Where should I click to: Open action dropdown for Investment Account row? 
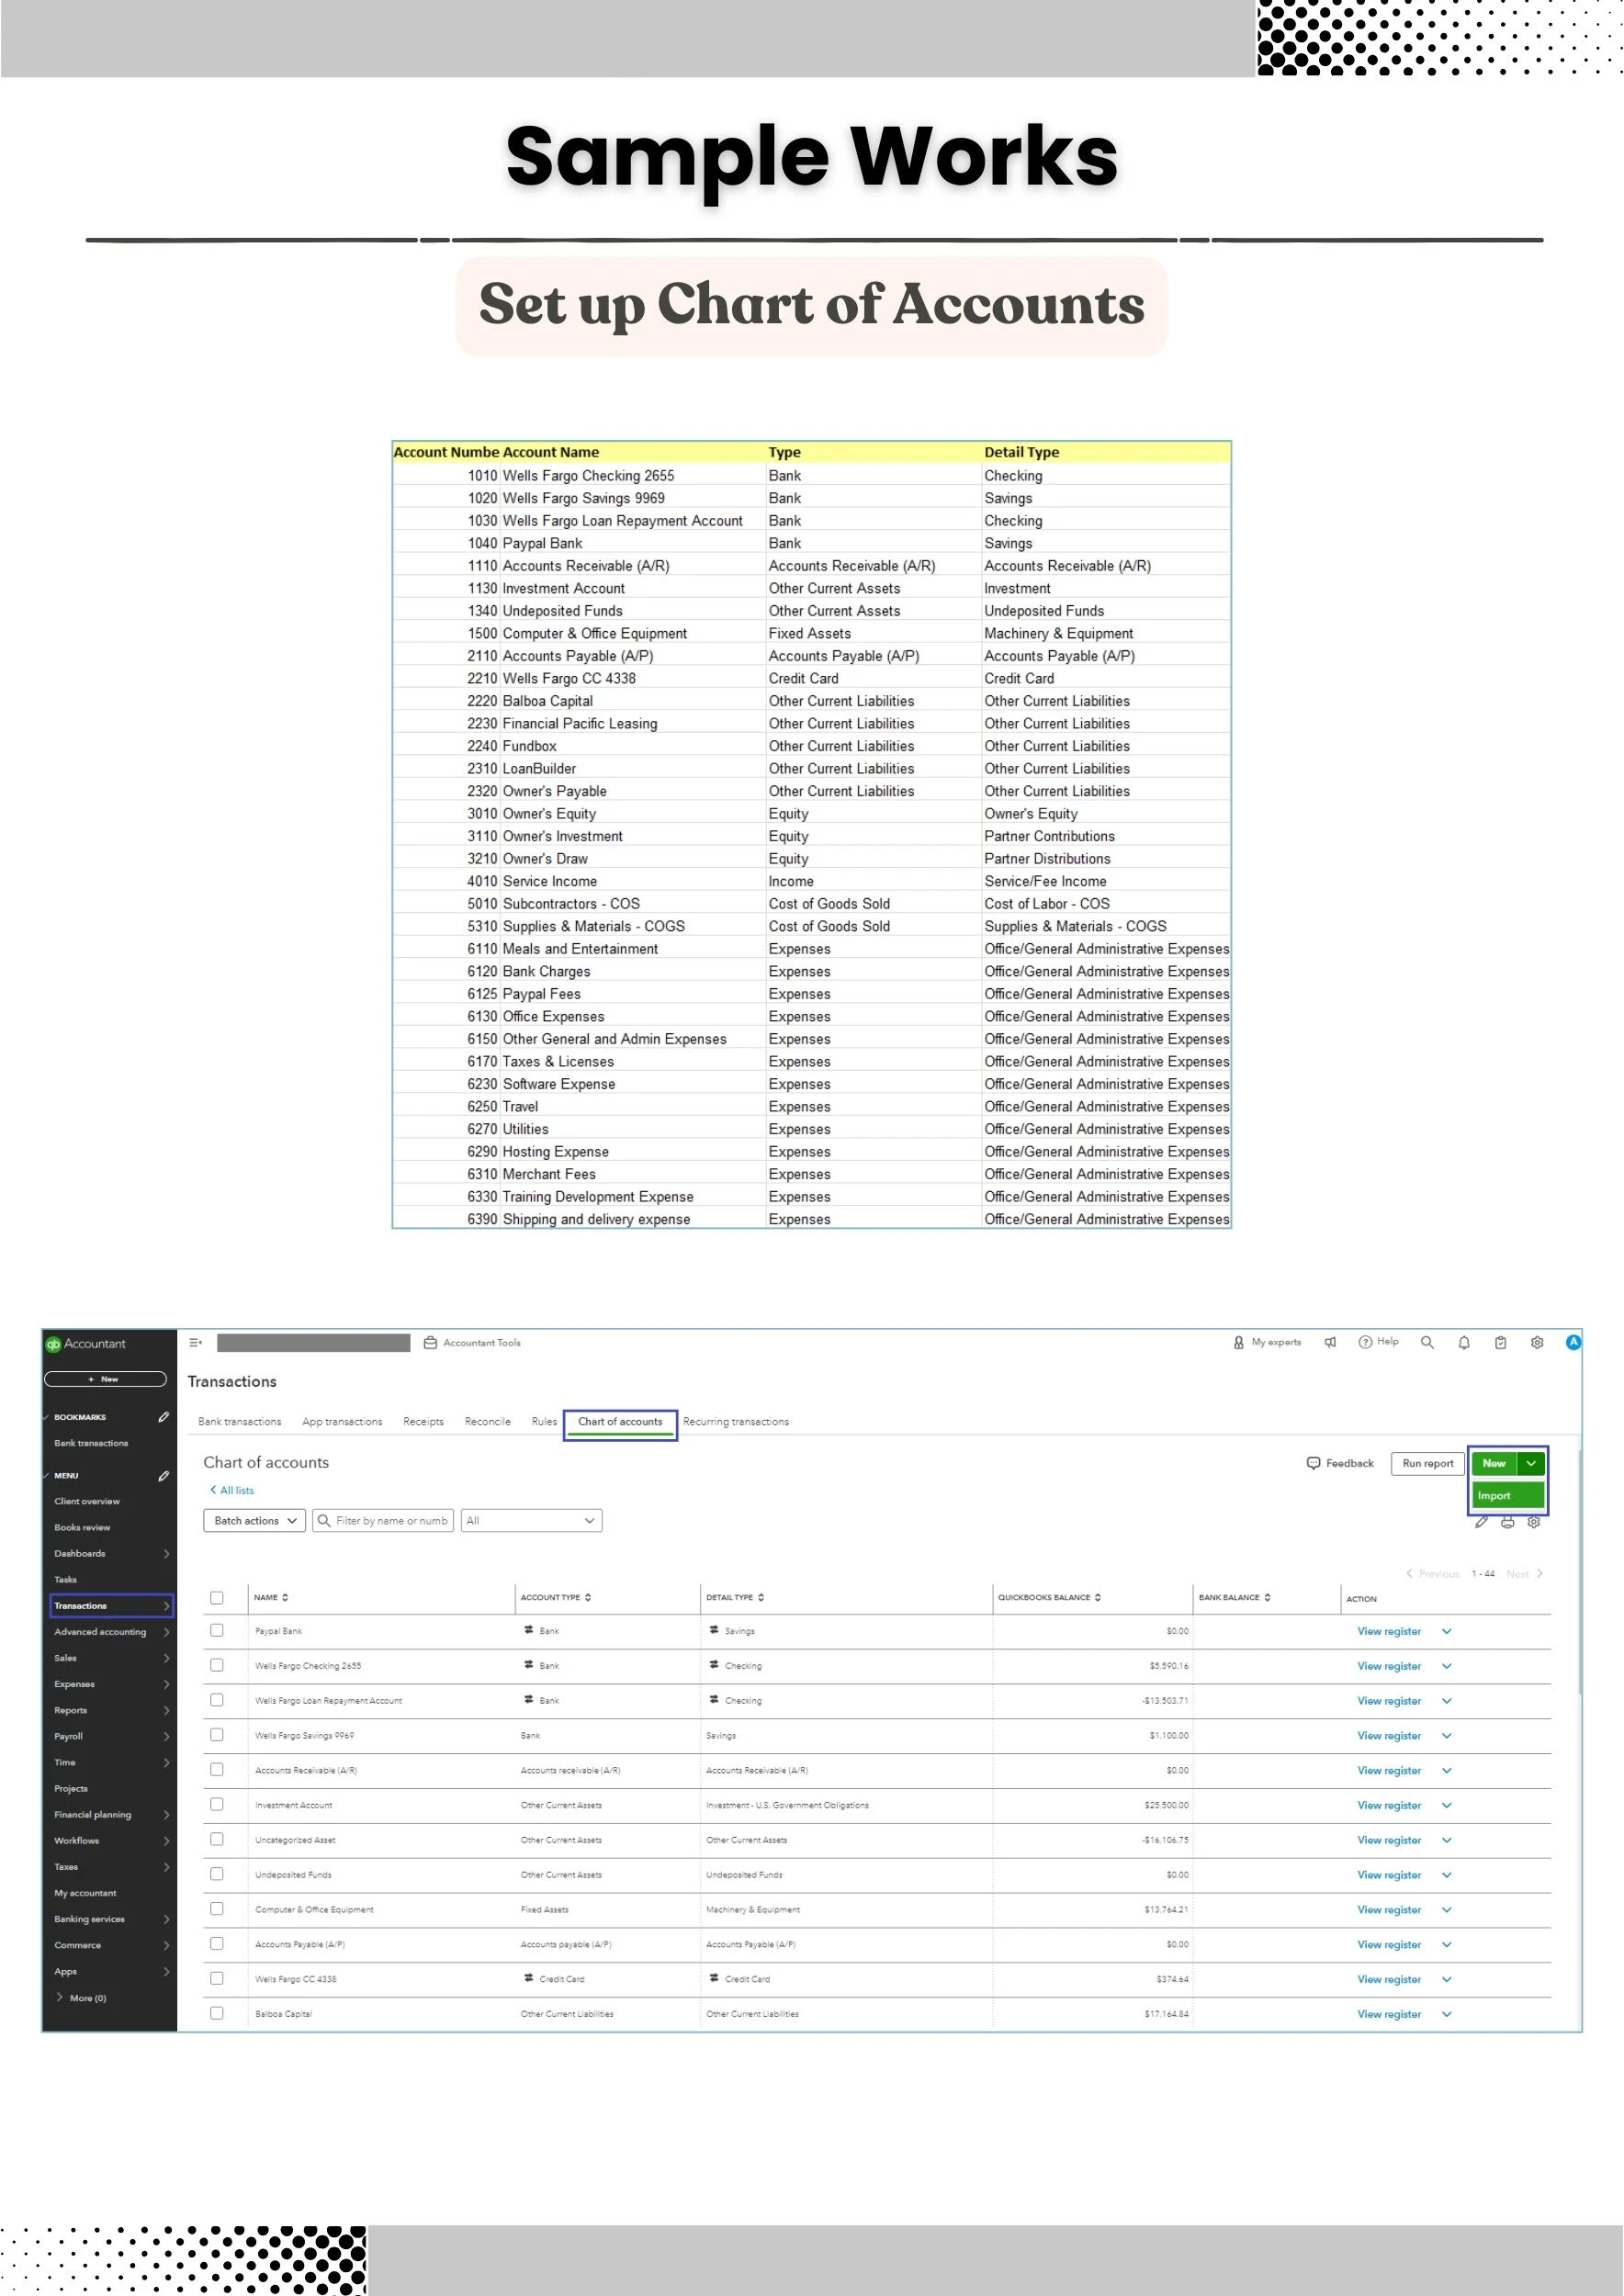1446,1805
